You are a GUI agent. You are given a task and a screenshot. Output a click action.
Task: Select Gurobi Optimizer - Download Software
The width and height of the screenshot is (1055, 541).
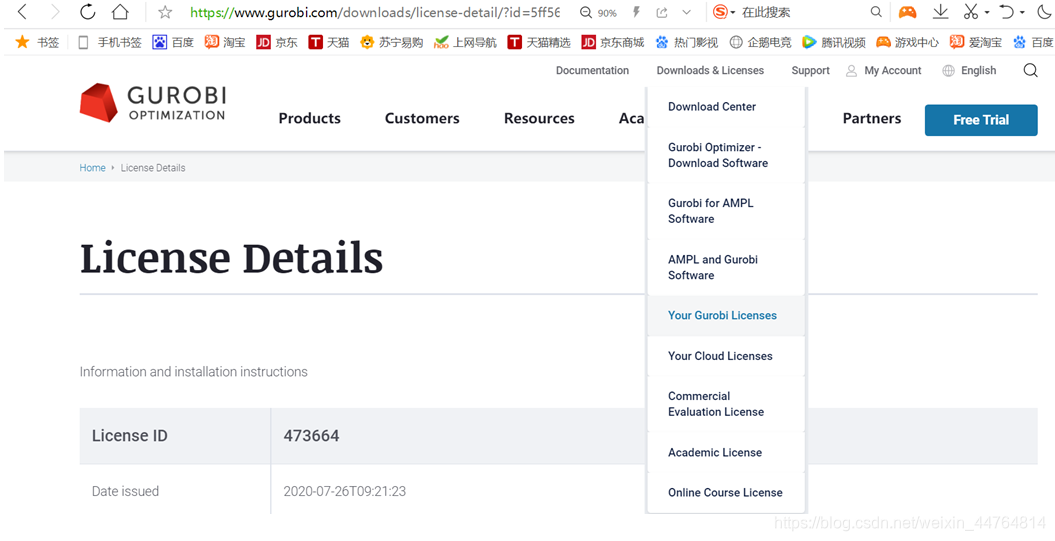click(x=726, y=155)
